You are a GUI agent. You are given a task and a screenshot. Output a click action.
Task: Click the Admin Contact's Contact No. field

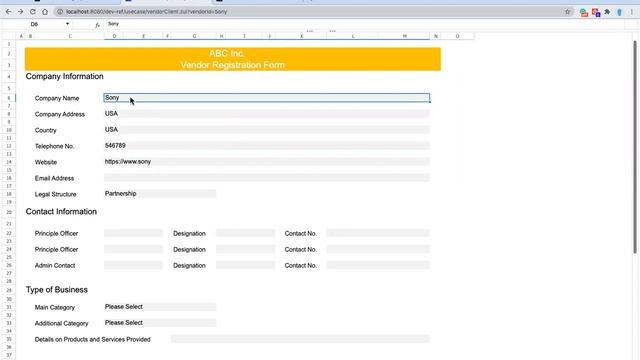pyautogui.click(x=378, y=265)
